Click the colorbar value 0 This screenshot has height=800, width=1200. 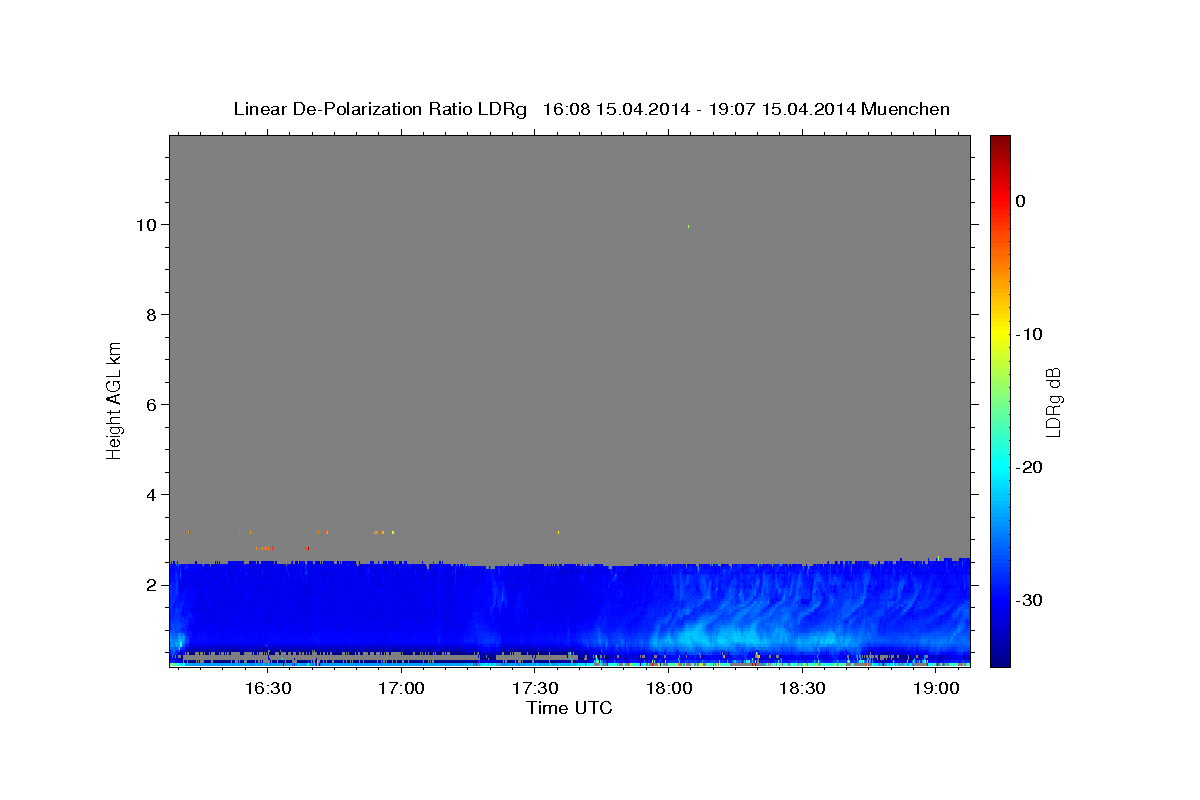1020,201
